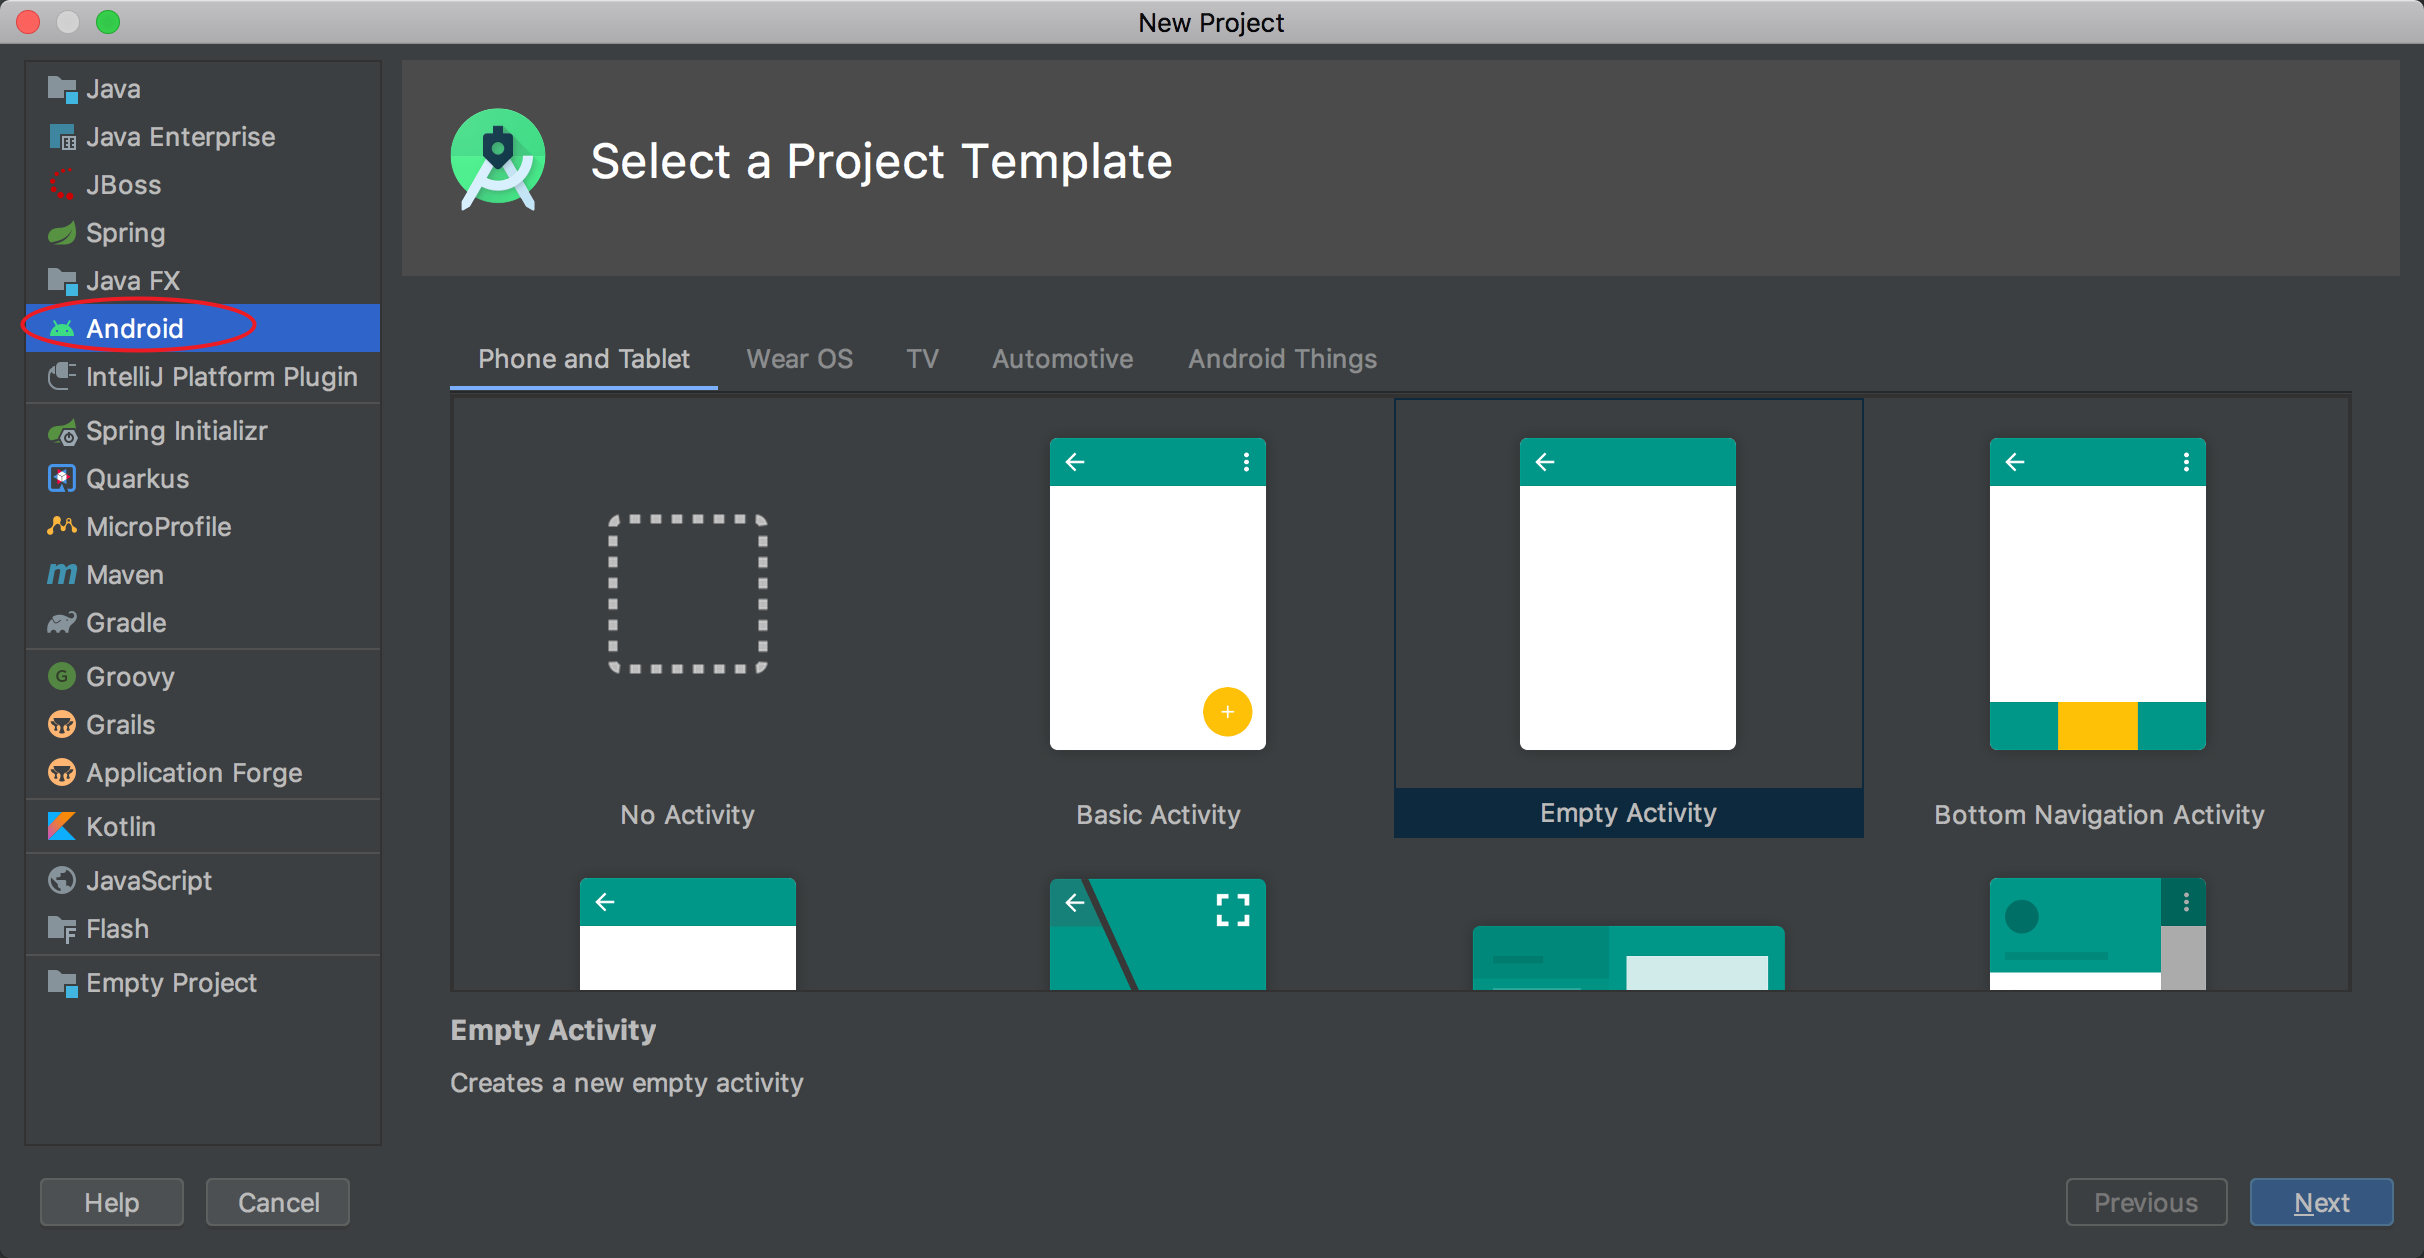Screen dimensions: 2424x1258
Task: Select the Basic Activity template
Action: point(1158,620)
